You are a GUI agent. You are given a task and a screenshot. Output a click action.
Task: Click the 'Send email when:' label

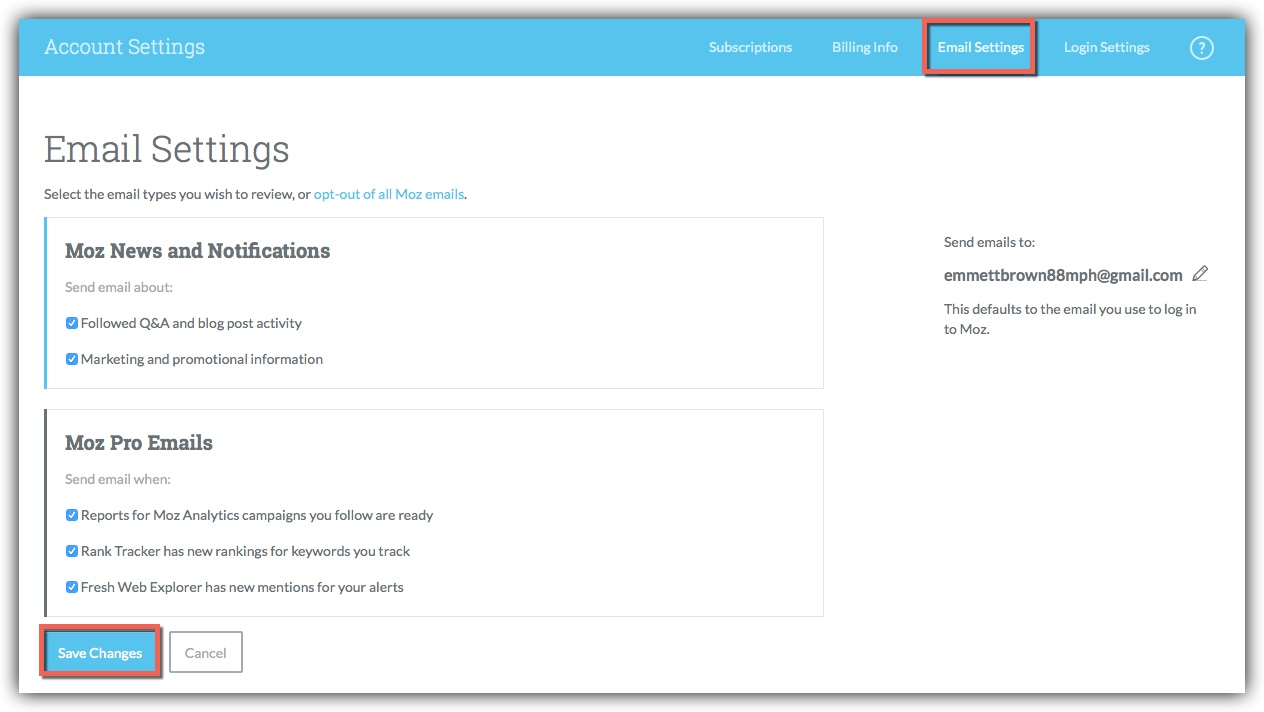click(118, 479)
